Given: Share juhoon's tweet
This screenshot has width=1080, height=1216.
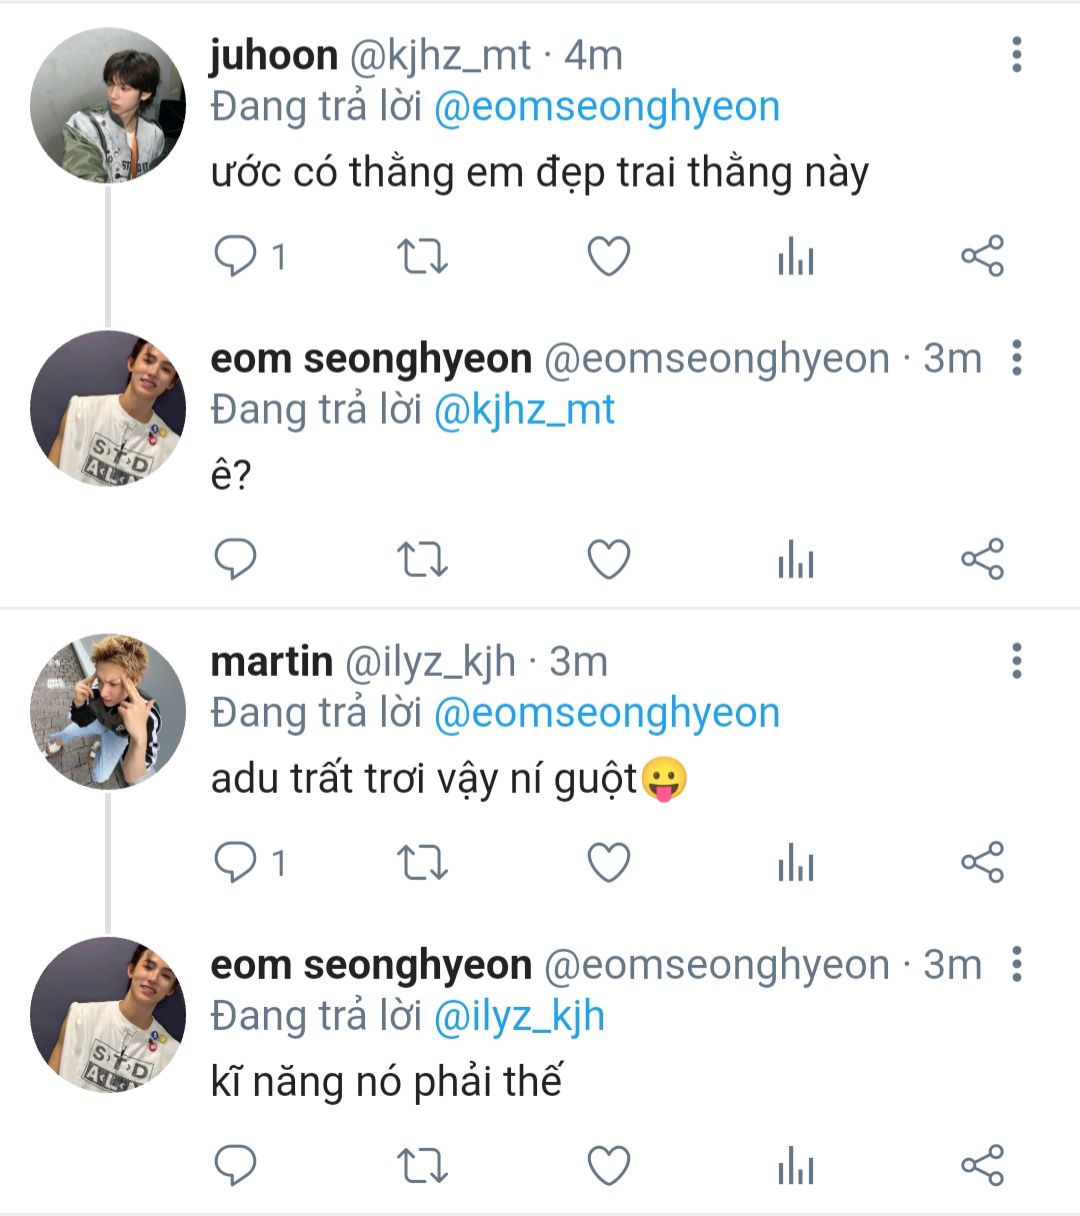Looking at the screenshot, I should pyautogui.click(x=981, y=257).
